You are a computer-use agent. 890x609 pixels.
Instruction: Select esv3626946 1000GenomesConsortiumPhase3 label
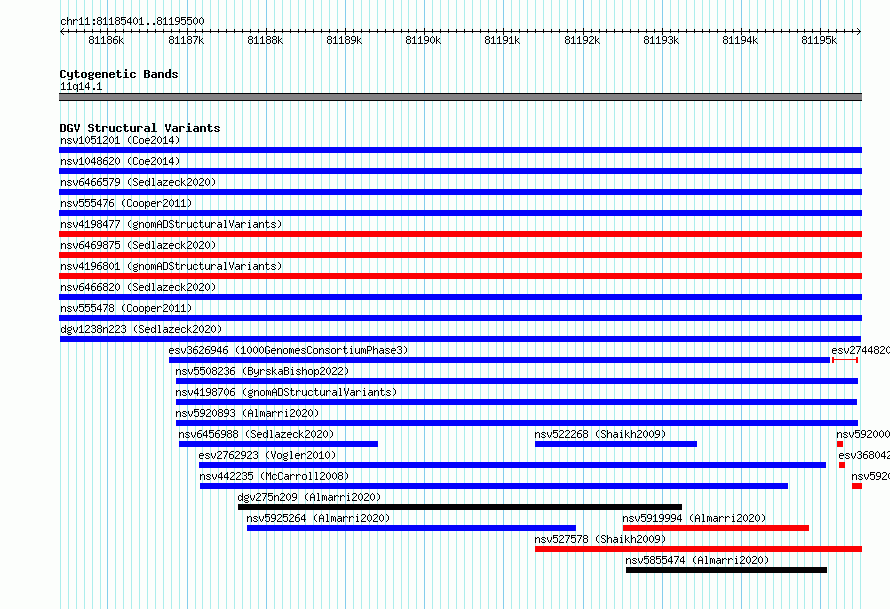point(288,350)
